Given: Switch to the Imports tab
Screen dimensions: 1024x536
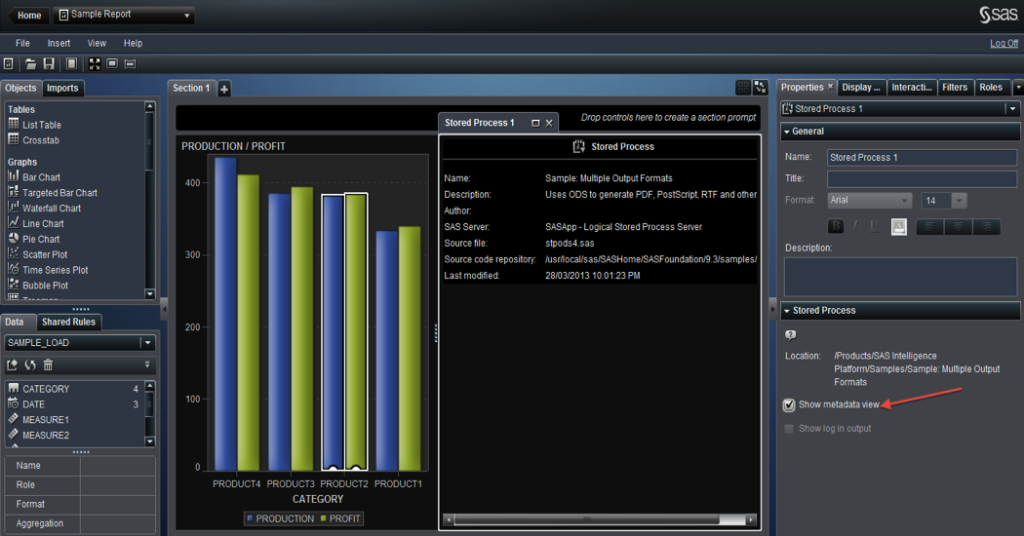Looking at the screenshot, I should (x=63, y=88).
